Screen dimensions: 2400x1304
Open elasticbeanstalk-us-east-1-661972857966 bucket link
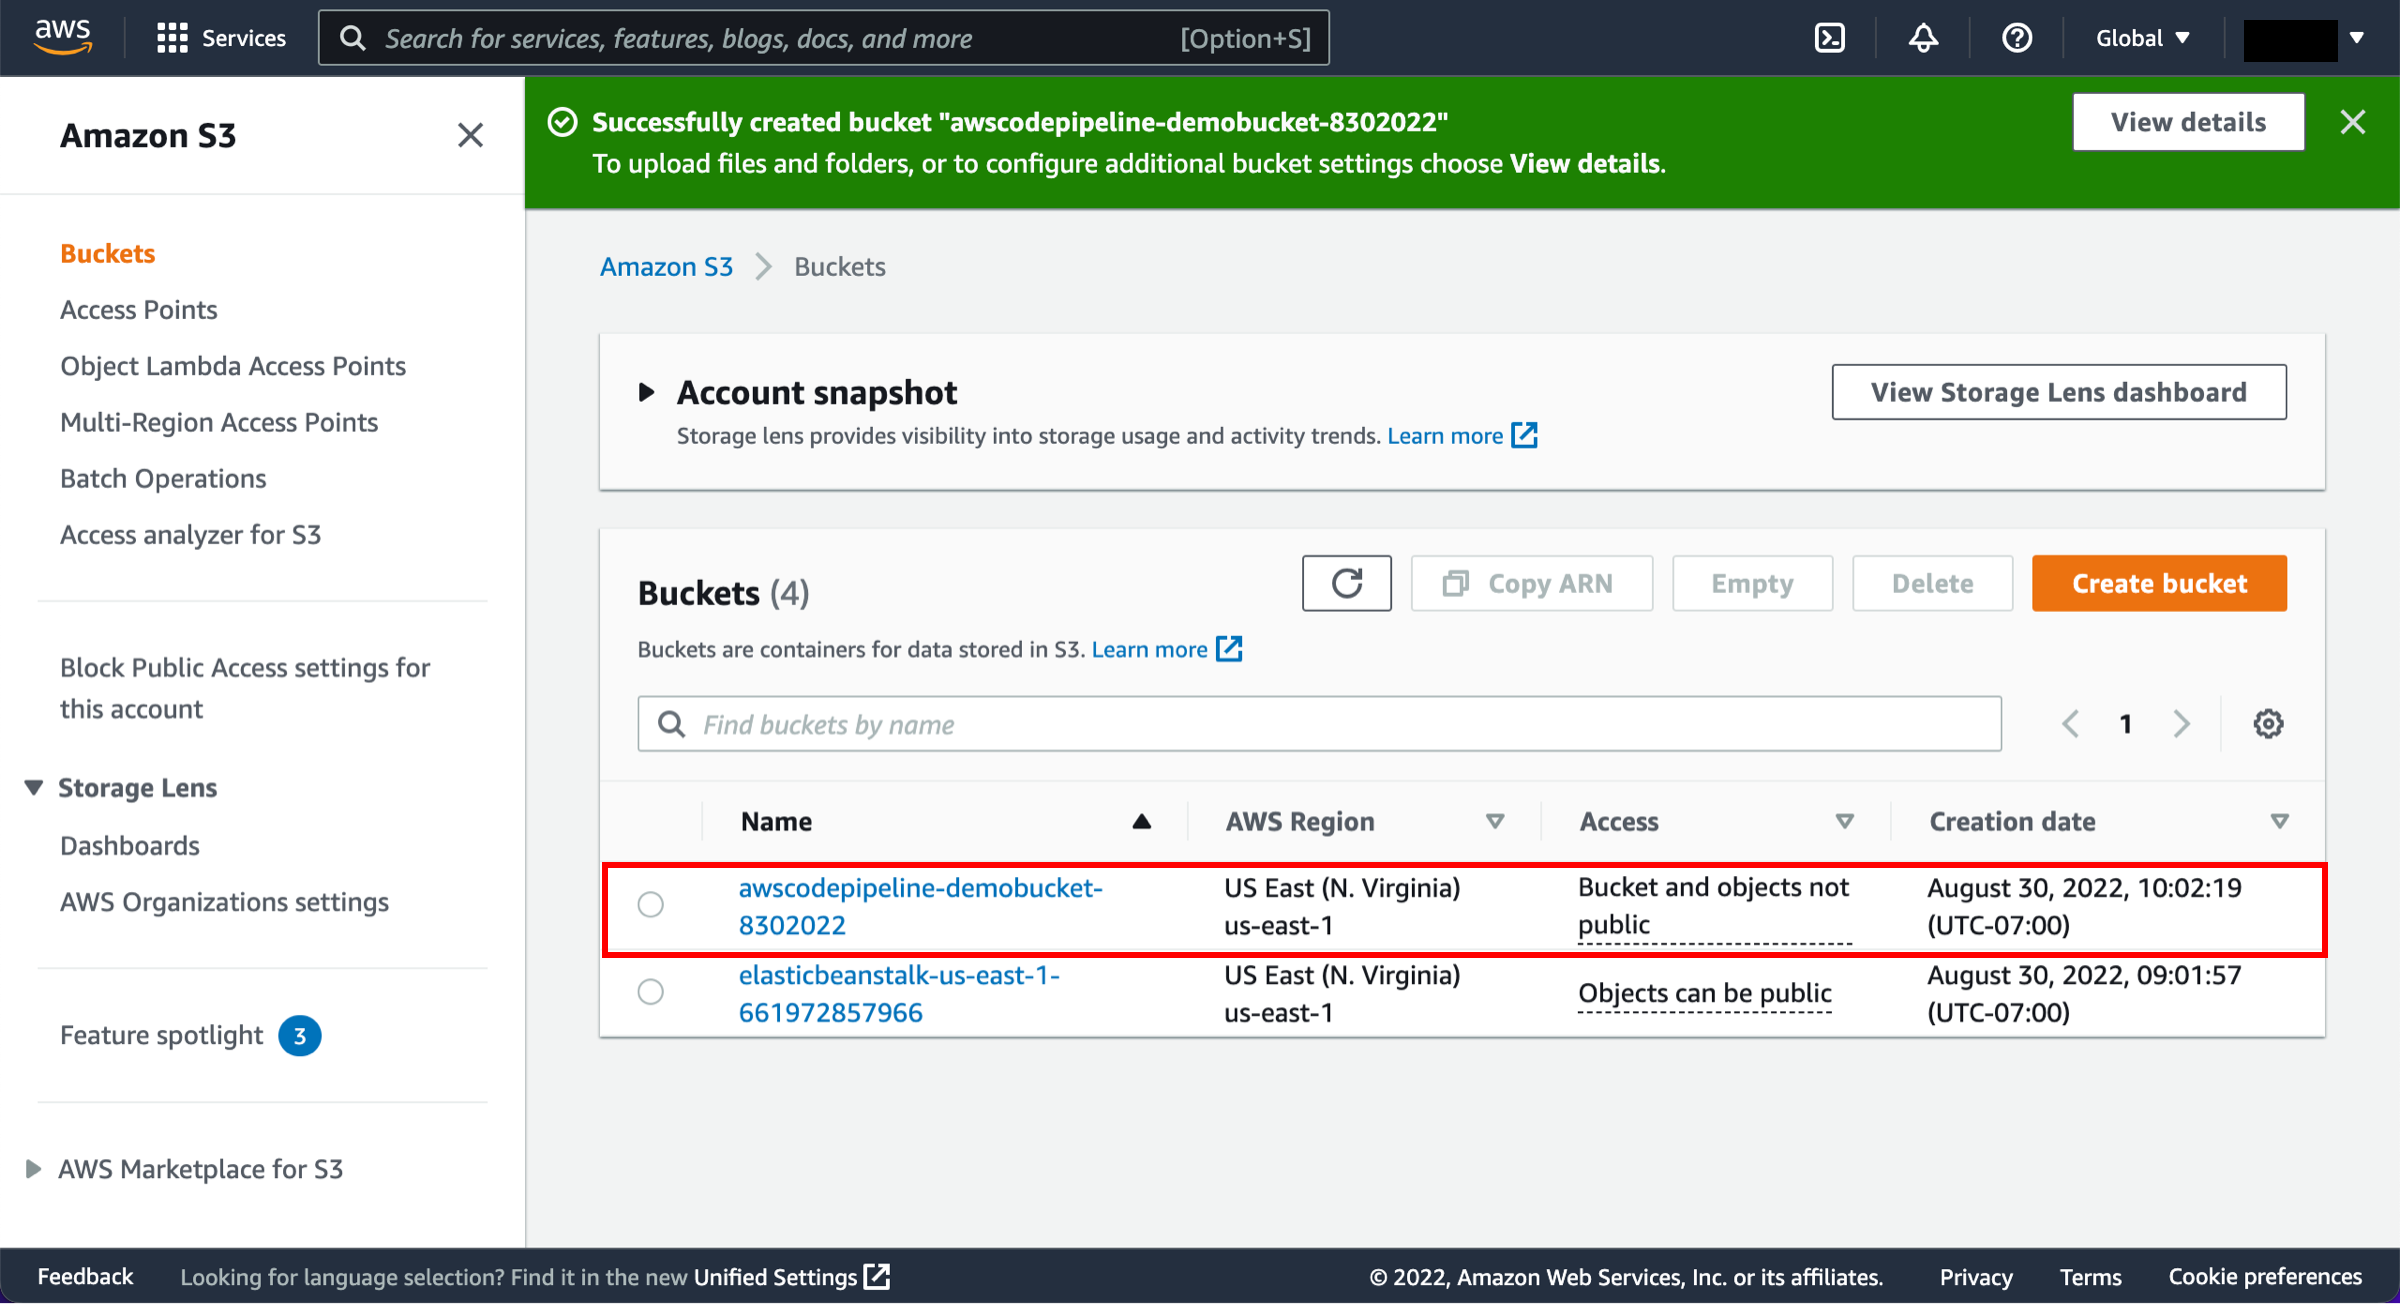[x=899, y=993]
